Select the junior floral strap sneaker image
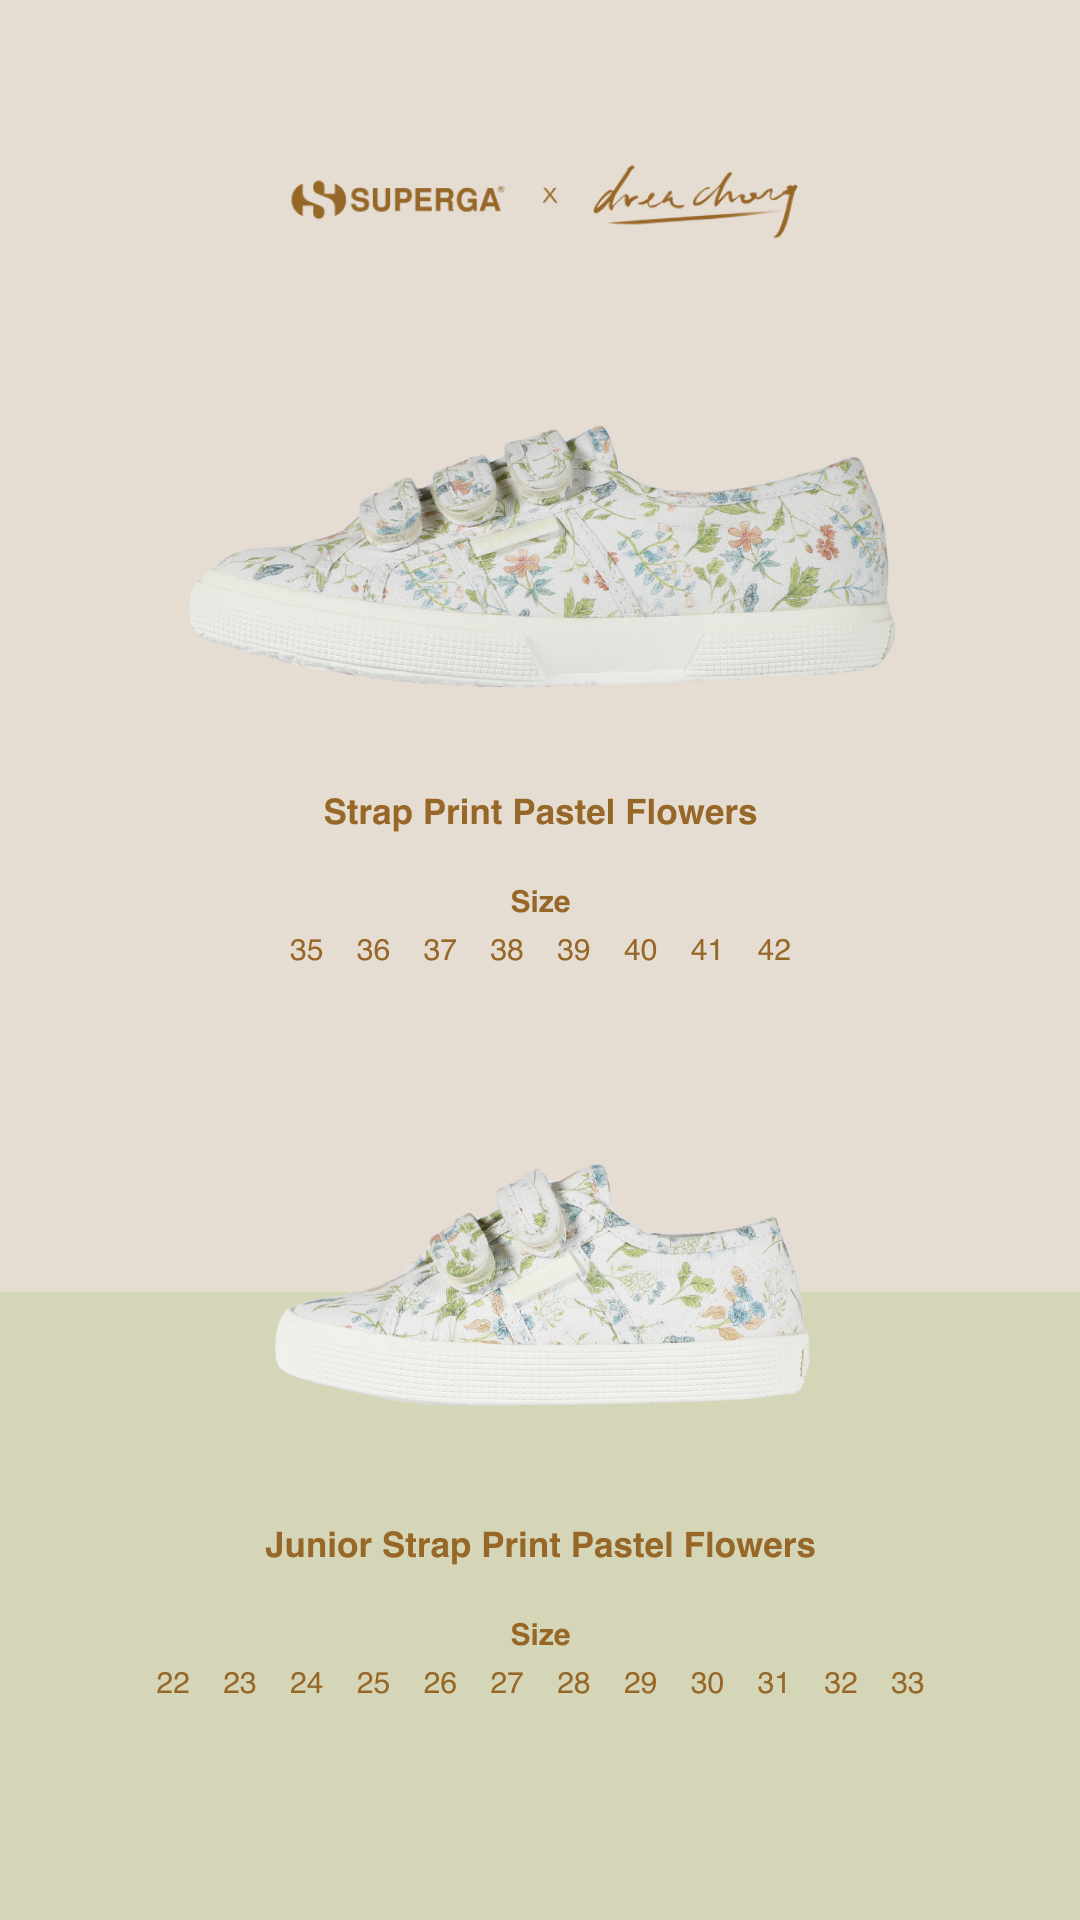The height and width of the screenshot is (1920, 1080). [542, 1284]
